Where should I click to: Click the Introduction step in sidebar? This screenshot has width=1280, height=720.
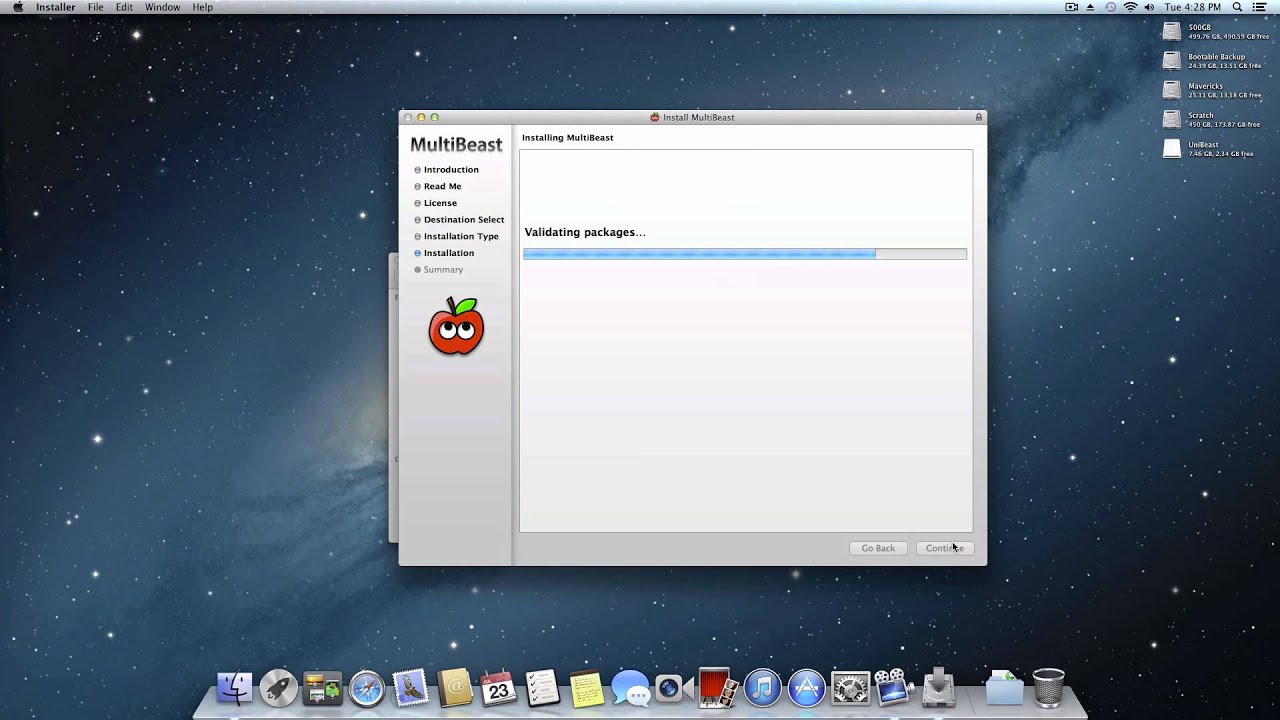tap(451, 170)
